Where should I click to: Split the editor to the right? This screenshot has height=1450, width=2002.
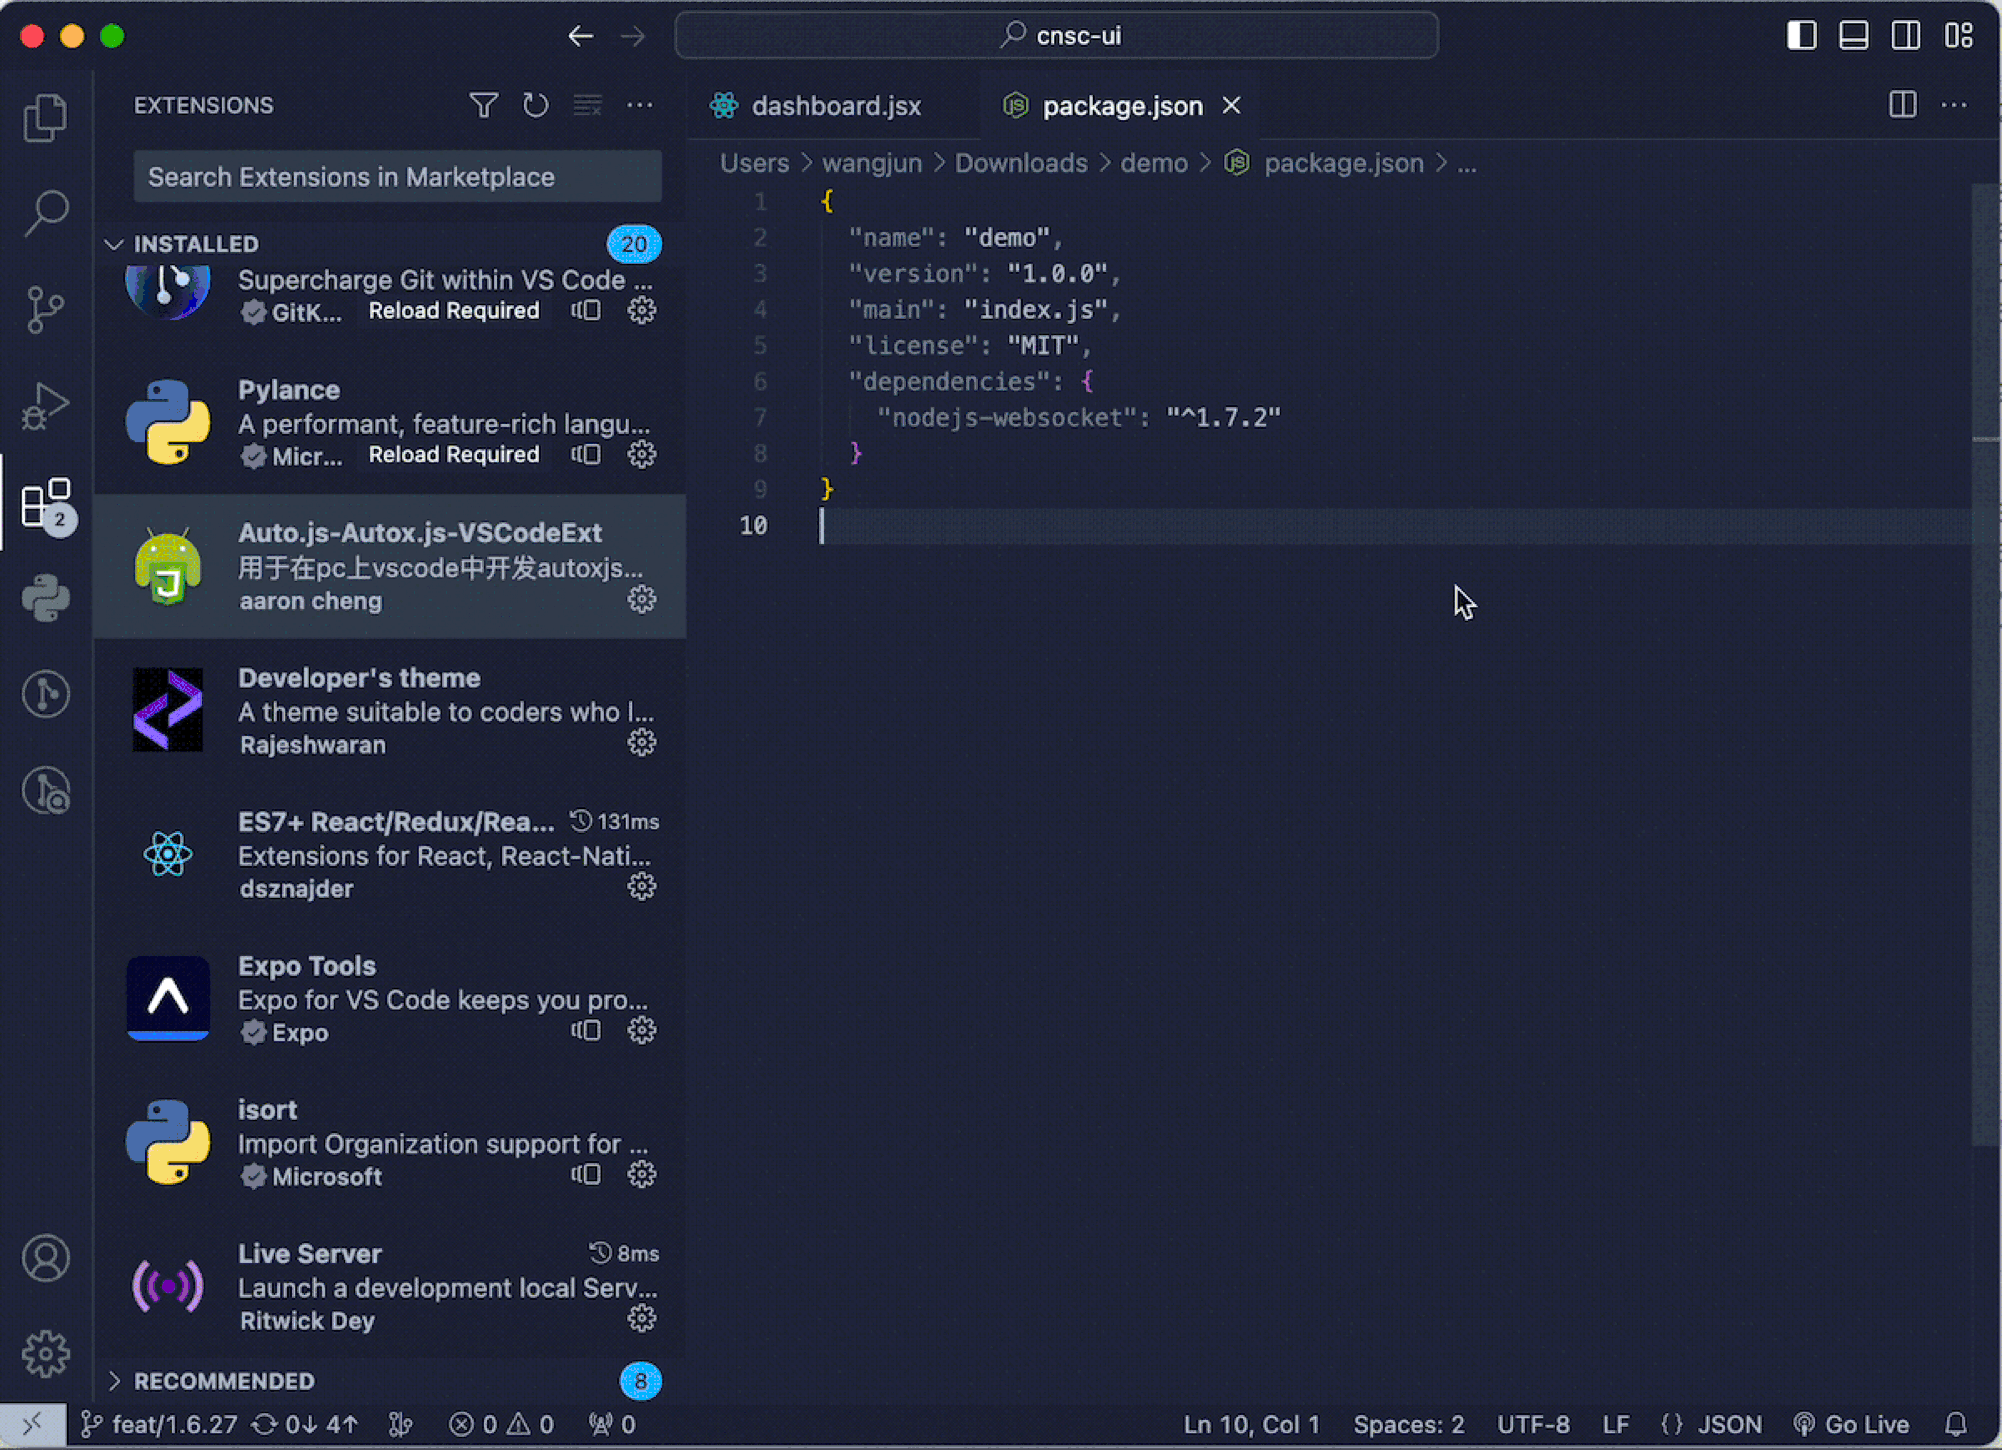(1903, 105)
